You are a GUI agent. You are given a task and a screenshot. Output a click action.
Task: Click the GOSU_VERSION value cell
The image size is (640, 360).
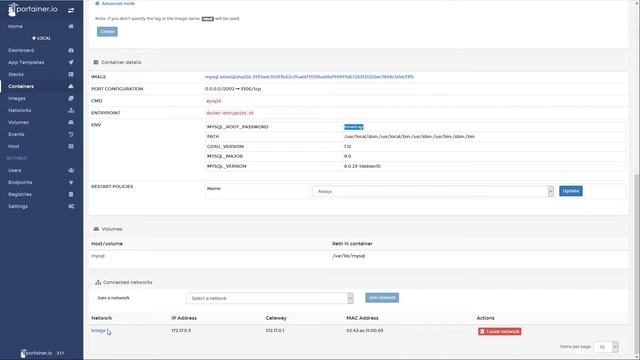(347, 147)
